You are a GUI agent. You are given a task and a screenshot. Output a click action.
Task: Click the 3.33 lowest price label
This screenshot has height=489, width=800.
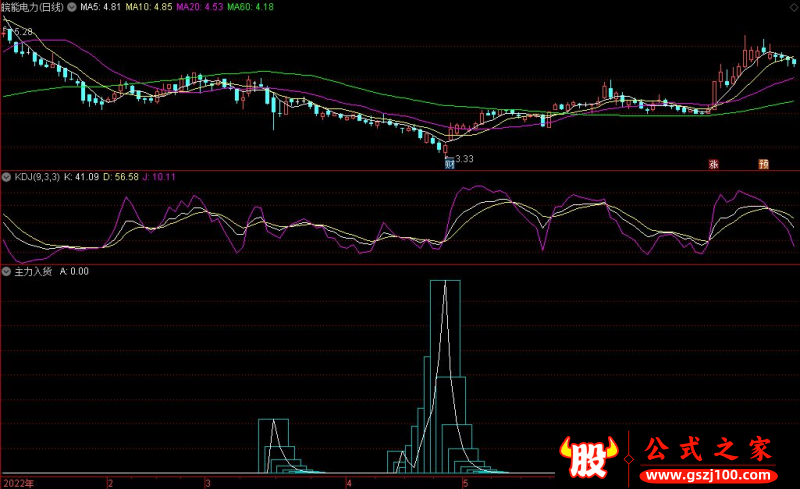464,159
